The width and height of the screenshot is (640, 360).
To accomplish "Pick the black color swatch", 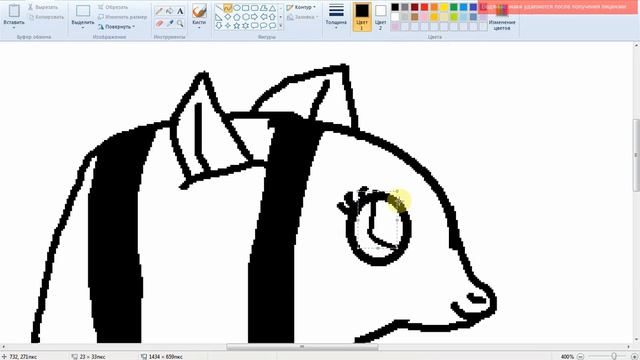I will [395, 7].
